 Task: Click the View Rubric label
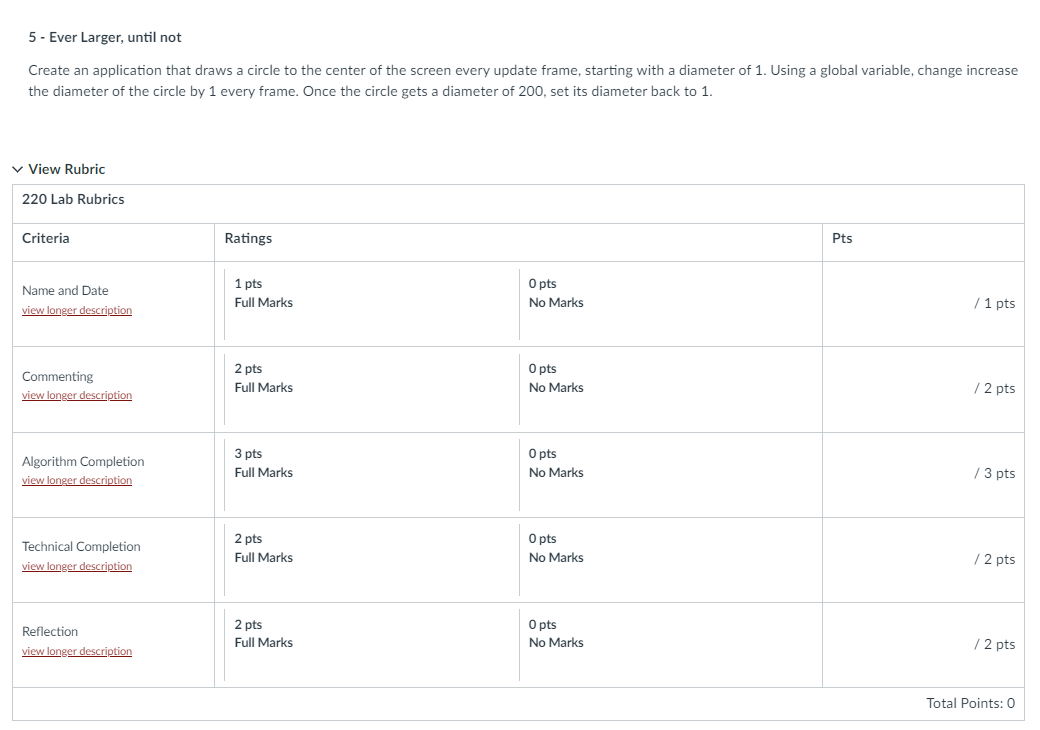(66, 170)
